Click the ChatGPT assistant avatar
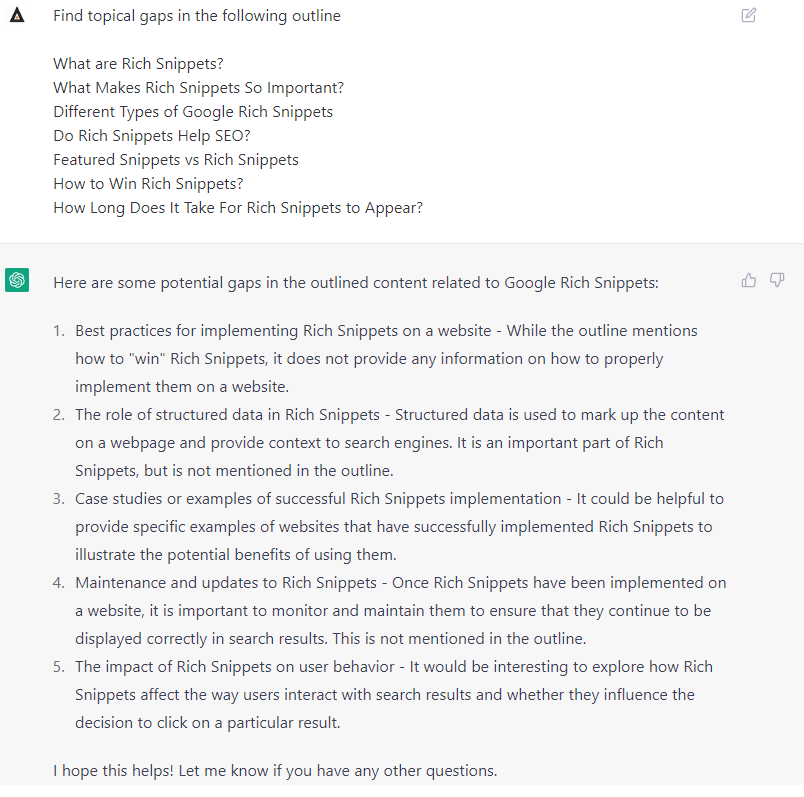This screenshot has height=797, width=804. coord(16,282)
